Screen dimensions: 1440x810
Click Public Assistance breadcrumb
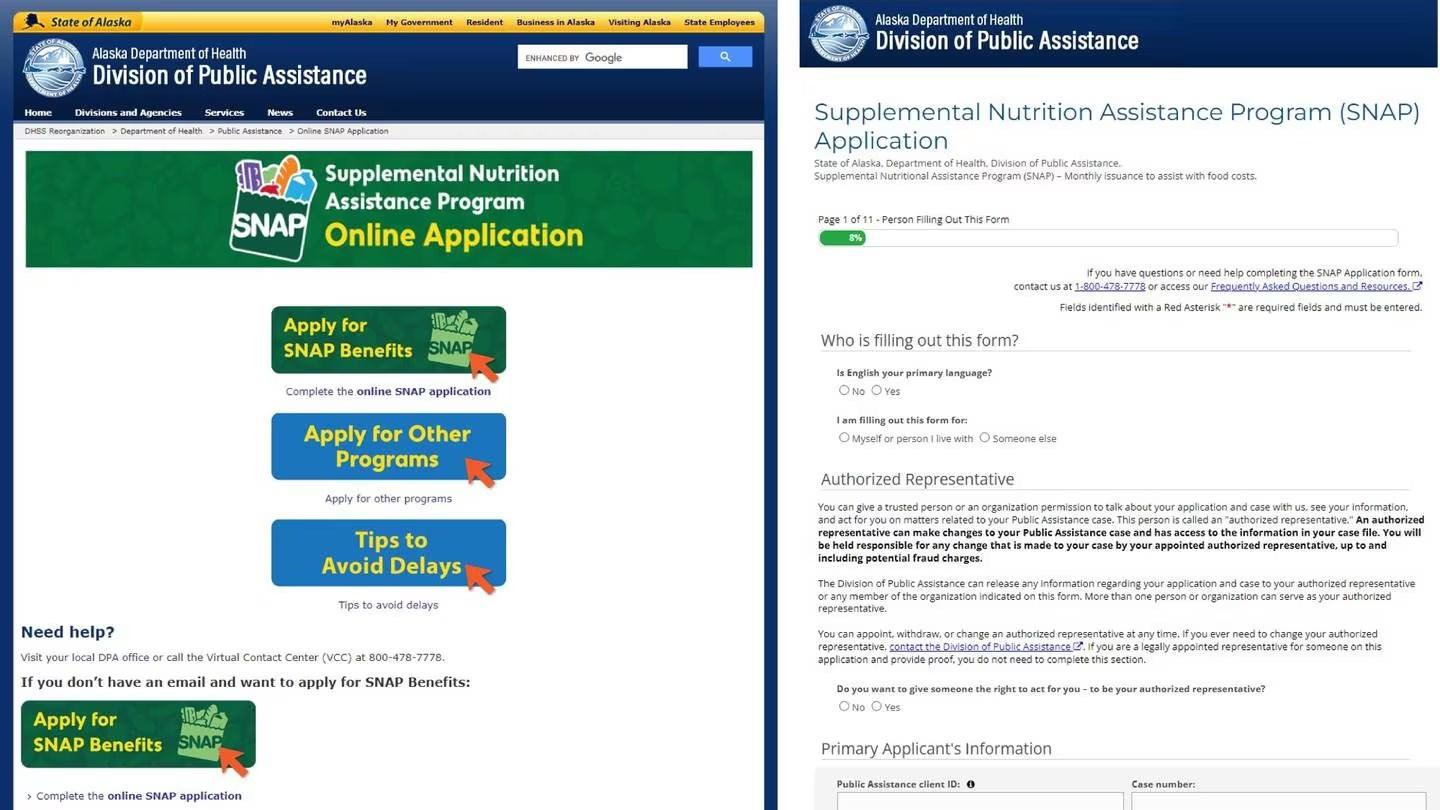click(x=250, y=131)
